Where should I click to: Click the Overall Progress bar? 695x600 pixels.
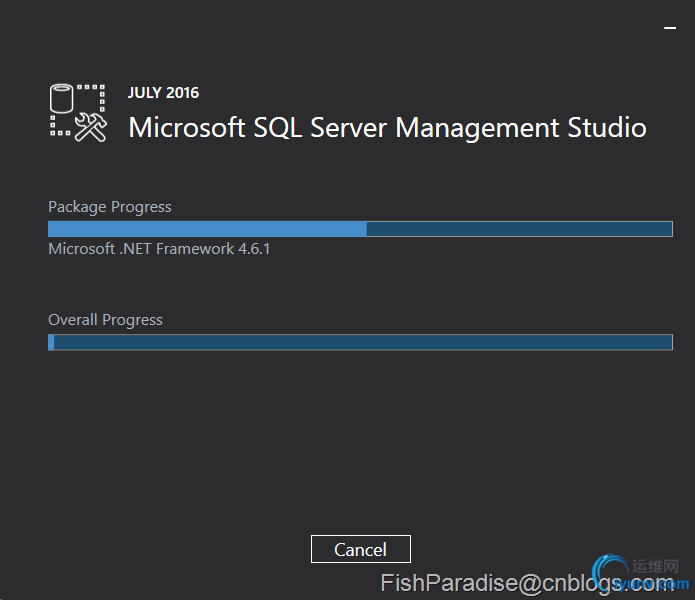pyautogui.click(x=360, y=342)
